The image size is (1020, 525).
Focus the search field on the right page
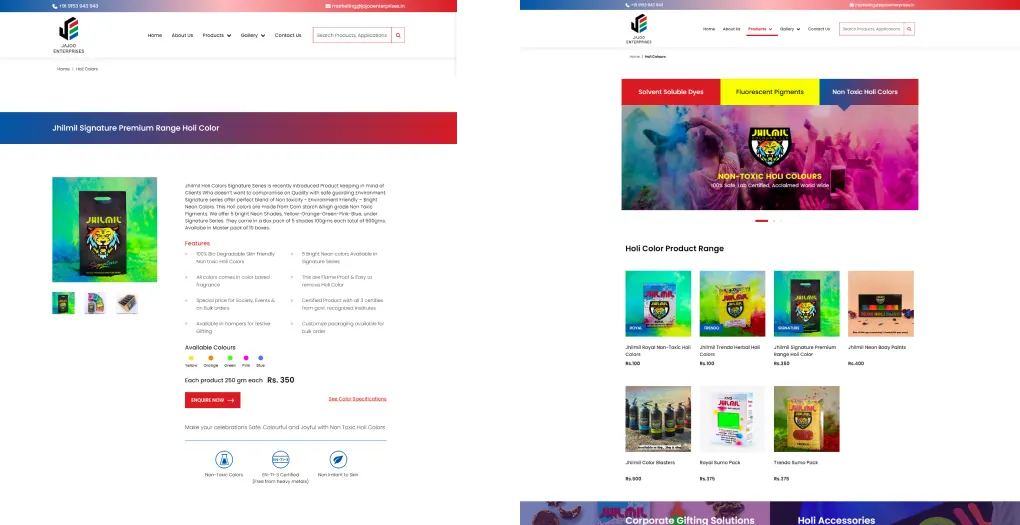(x=872, y=29)
